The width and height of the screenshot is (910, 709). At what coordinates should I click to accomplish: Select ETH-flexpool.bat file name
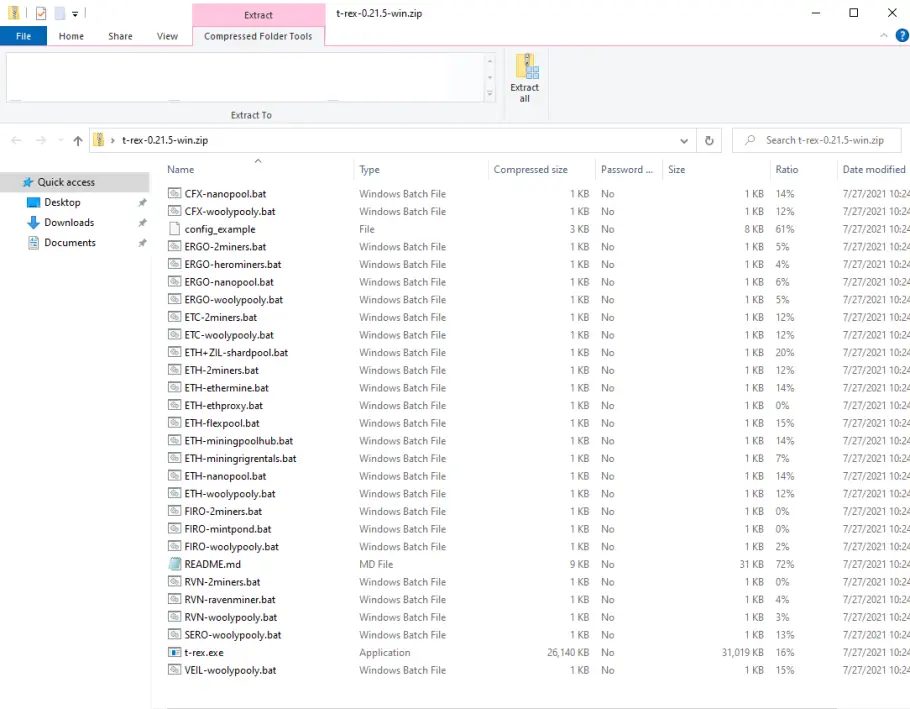pos(222,423)
